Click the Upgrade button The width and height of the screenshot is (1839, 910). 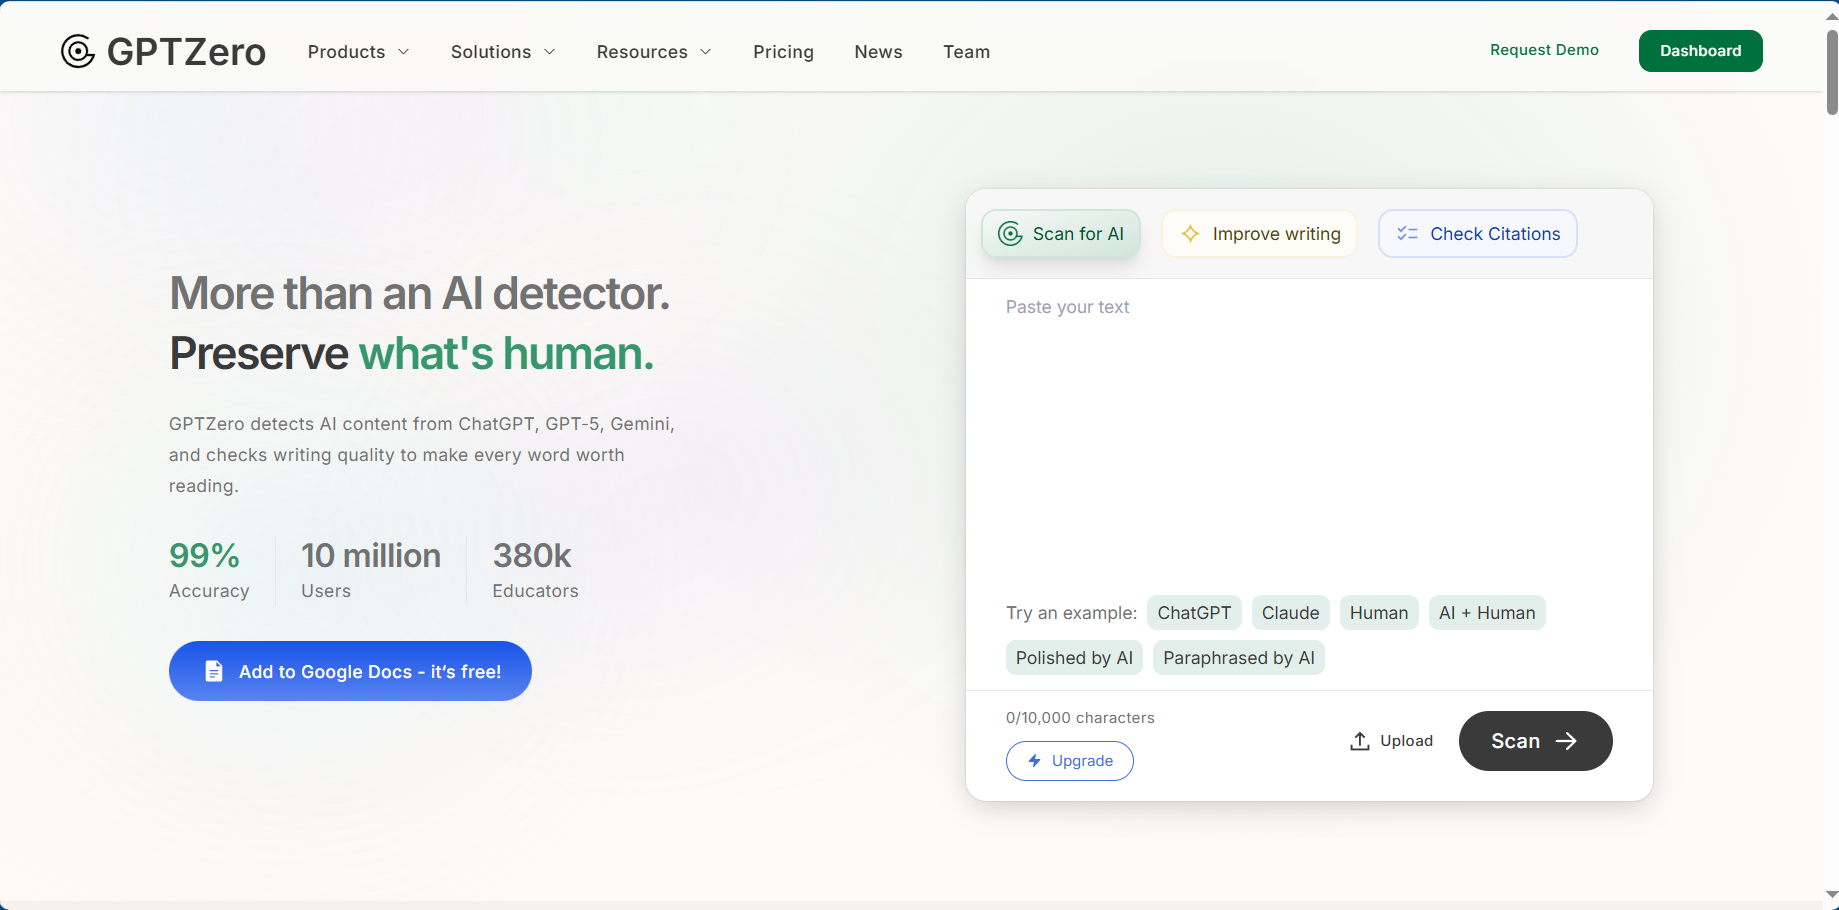pos(1070,761)
